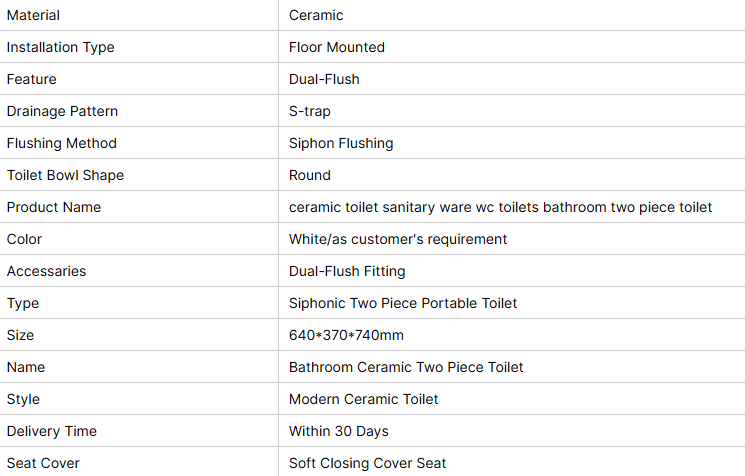Click Bathroom Ceramic Two Piece Toilet
This screenshot has width=745, height=476.
(406, 367)
